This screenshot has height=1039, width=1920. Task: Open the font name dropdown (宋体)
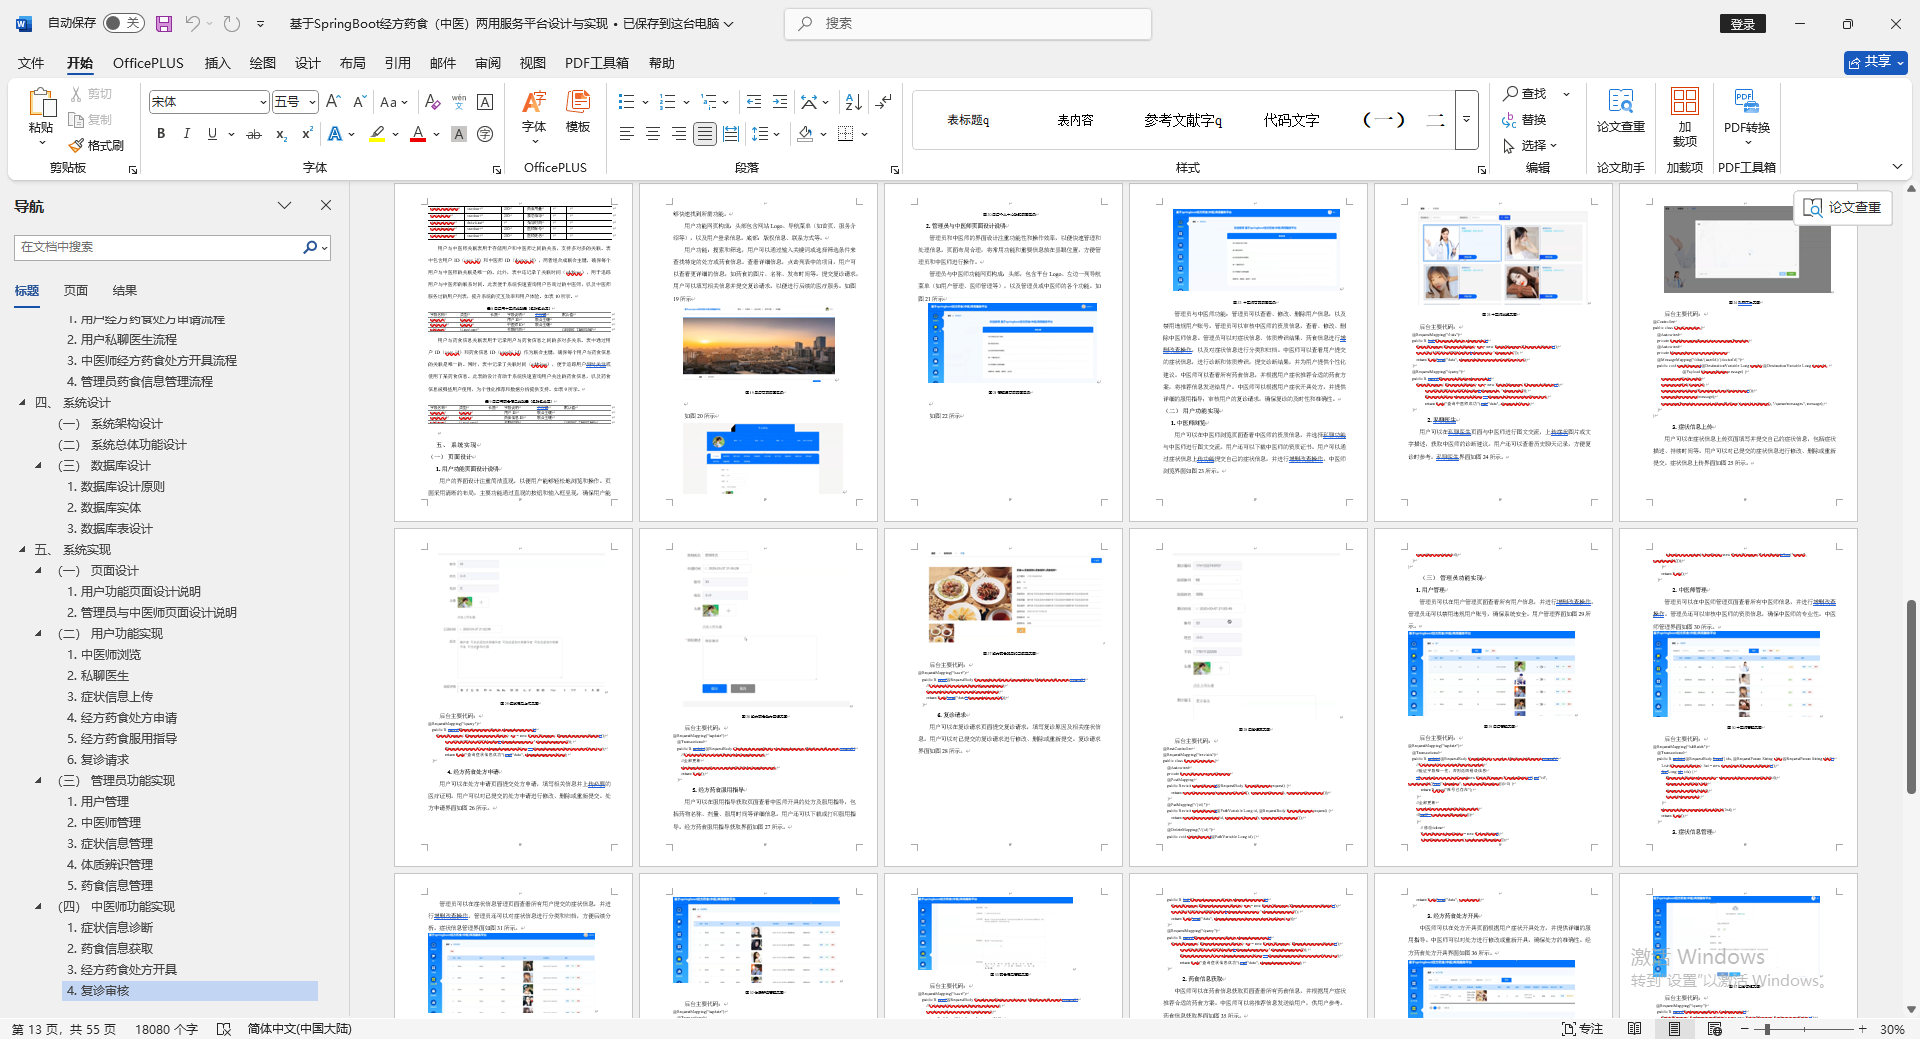pos(263,102)
